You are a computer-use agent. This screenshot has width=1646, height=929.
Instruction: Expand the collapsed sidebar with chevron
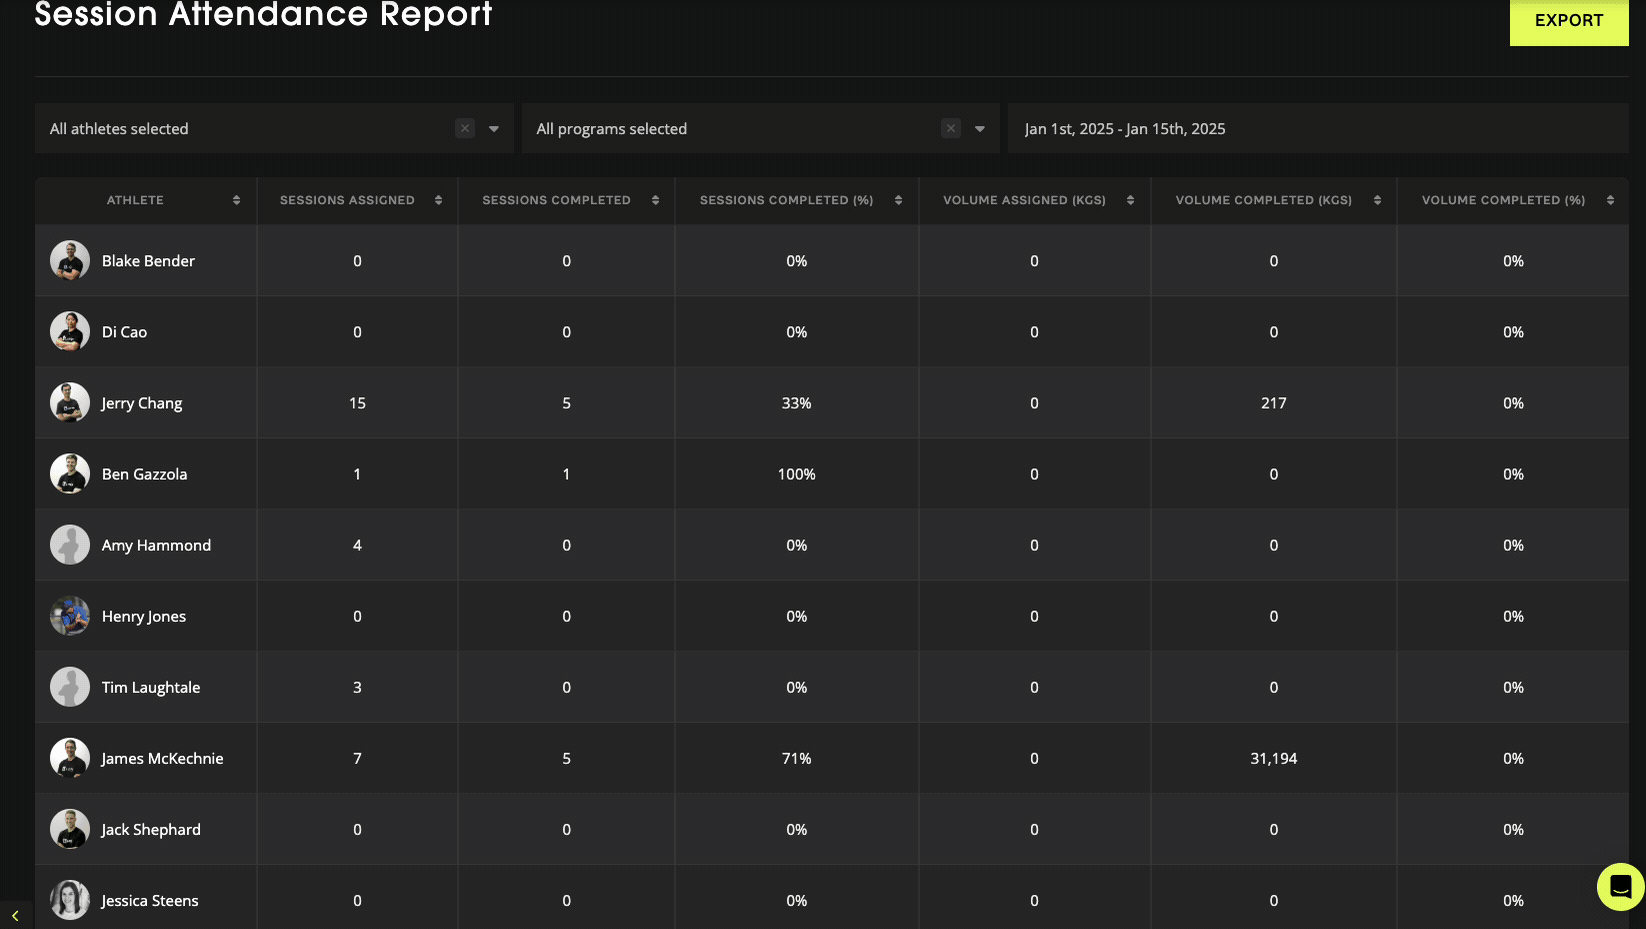click(x=15, y=915)
